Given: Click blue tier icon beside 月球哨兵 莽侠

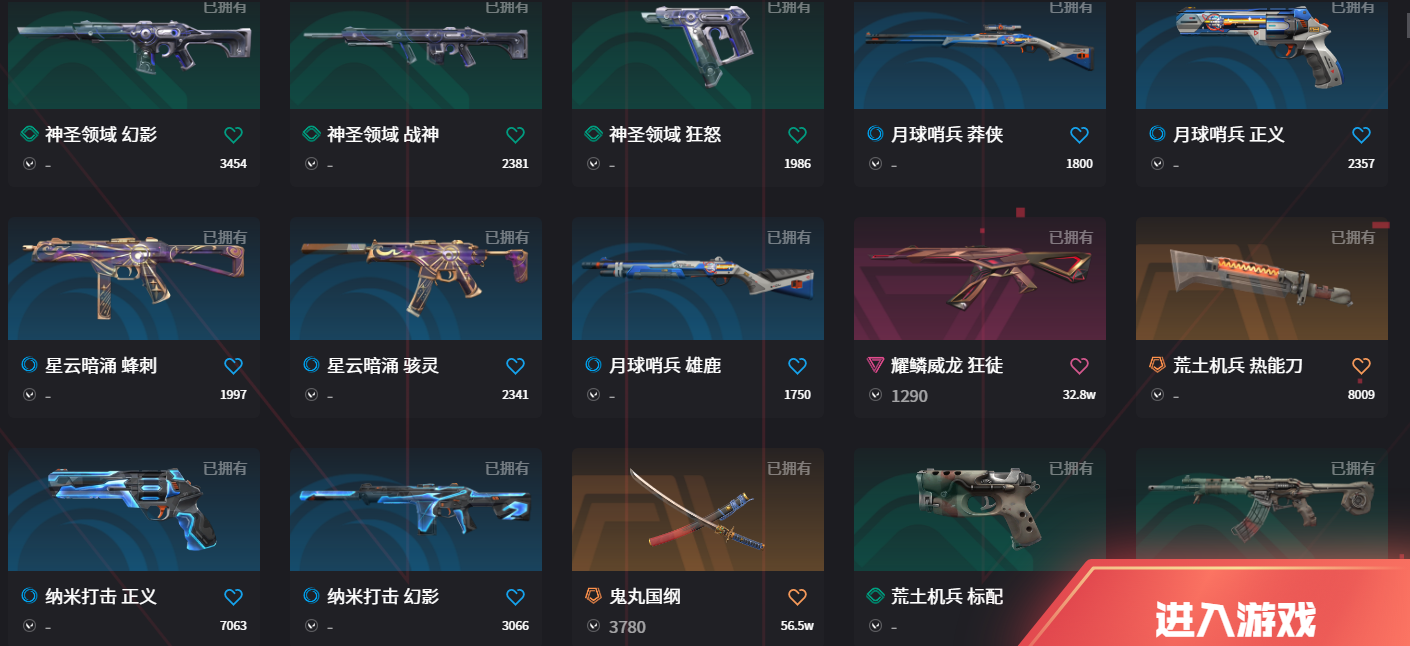Looking at the screenshot, I should (x=875, y=134).
